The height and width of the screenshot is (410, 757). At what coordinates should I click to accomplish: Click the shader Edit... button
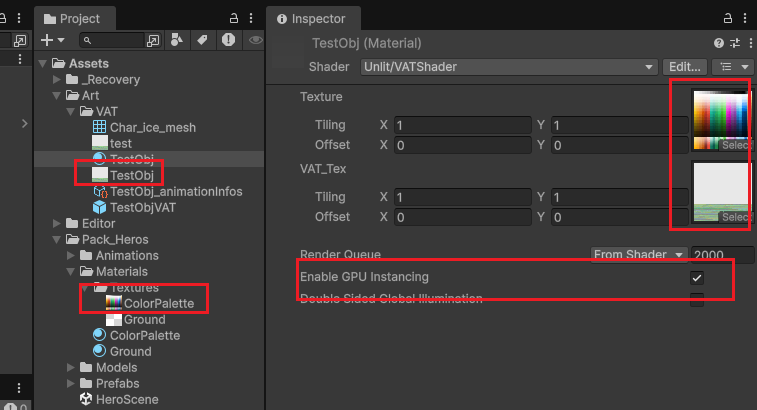coord(684,67)
